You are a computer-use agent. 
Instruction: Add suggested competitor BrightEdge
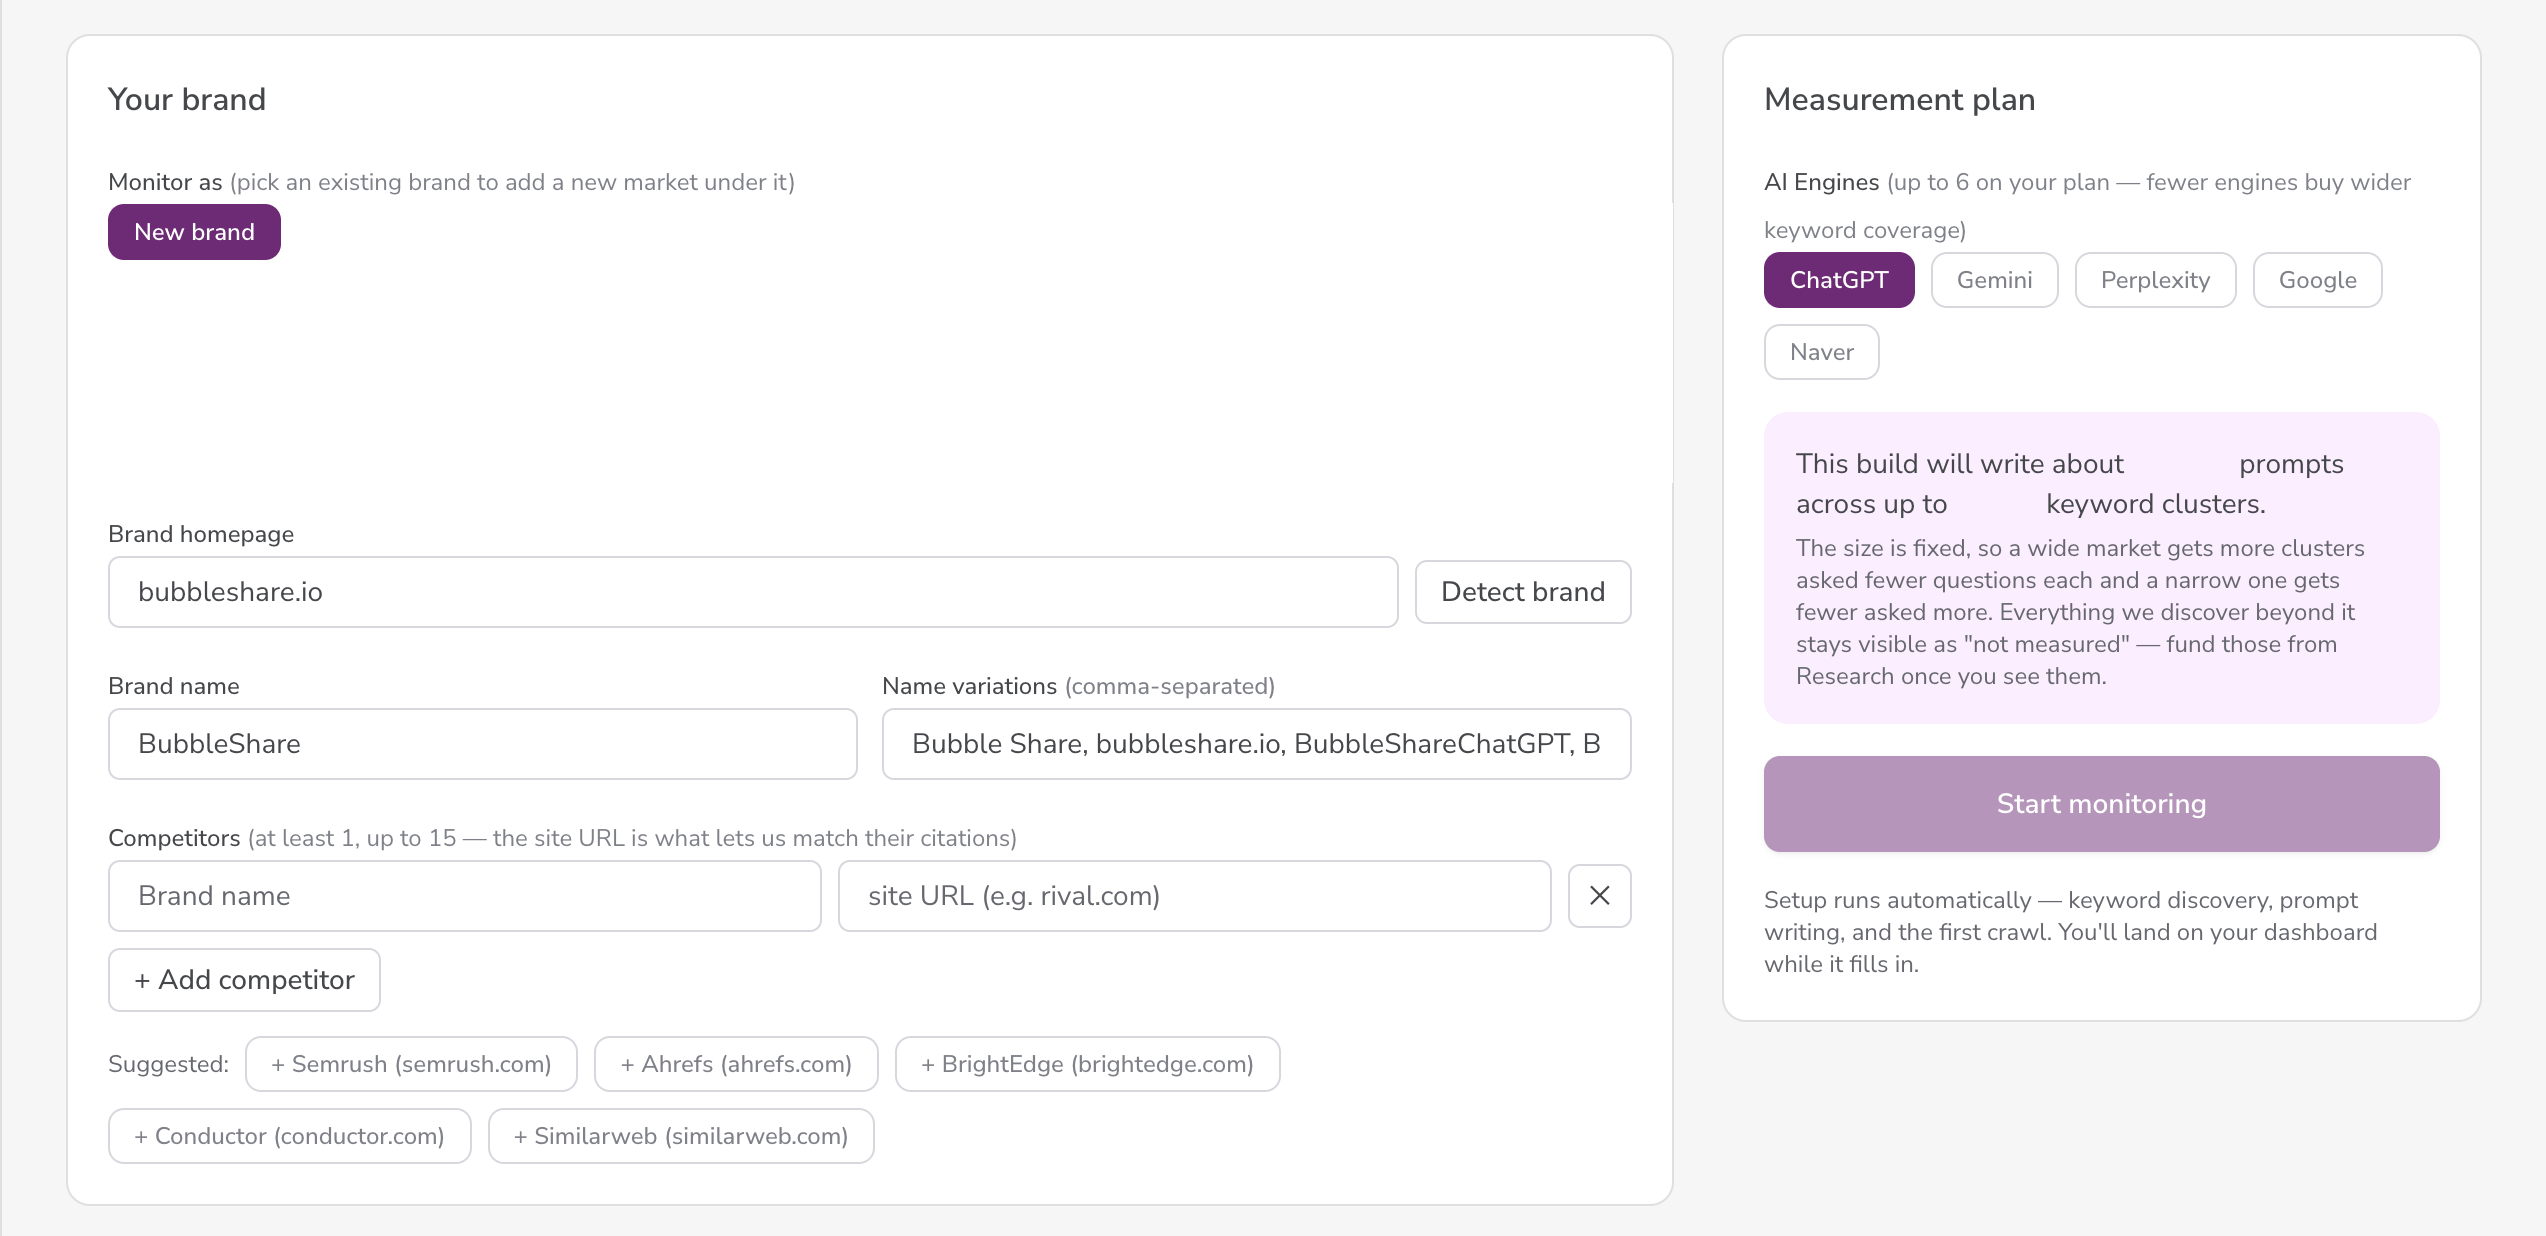pos(1087,1064)
